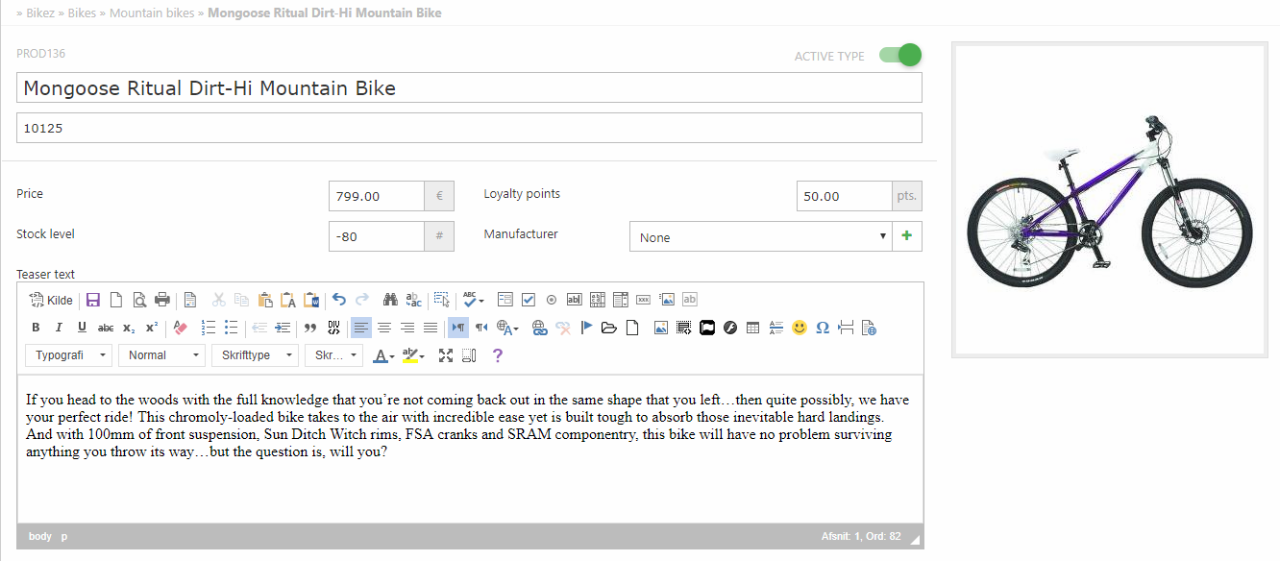The image size is (1280, 561).
Task: Insert a smiley with the emoji icon
Action: click(x=799, y=327)
